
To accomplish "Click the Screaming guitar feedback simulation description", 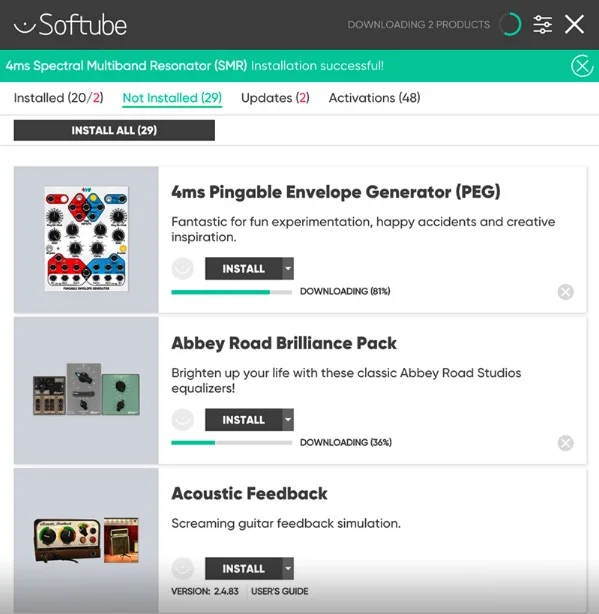I will 286,524.
